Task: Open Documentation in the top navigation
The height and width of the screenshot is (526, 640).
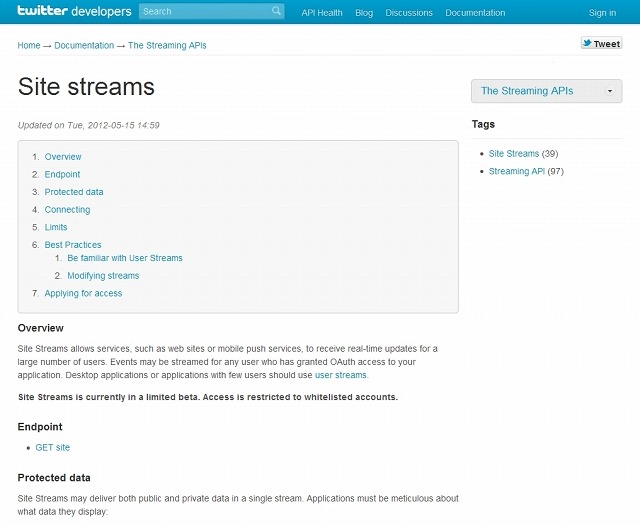Action: [475, 13]
